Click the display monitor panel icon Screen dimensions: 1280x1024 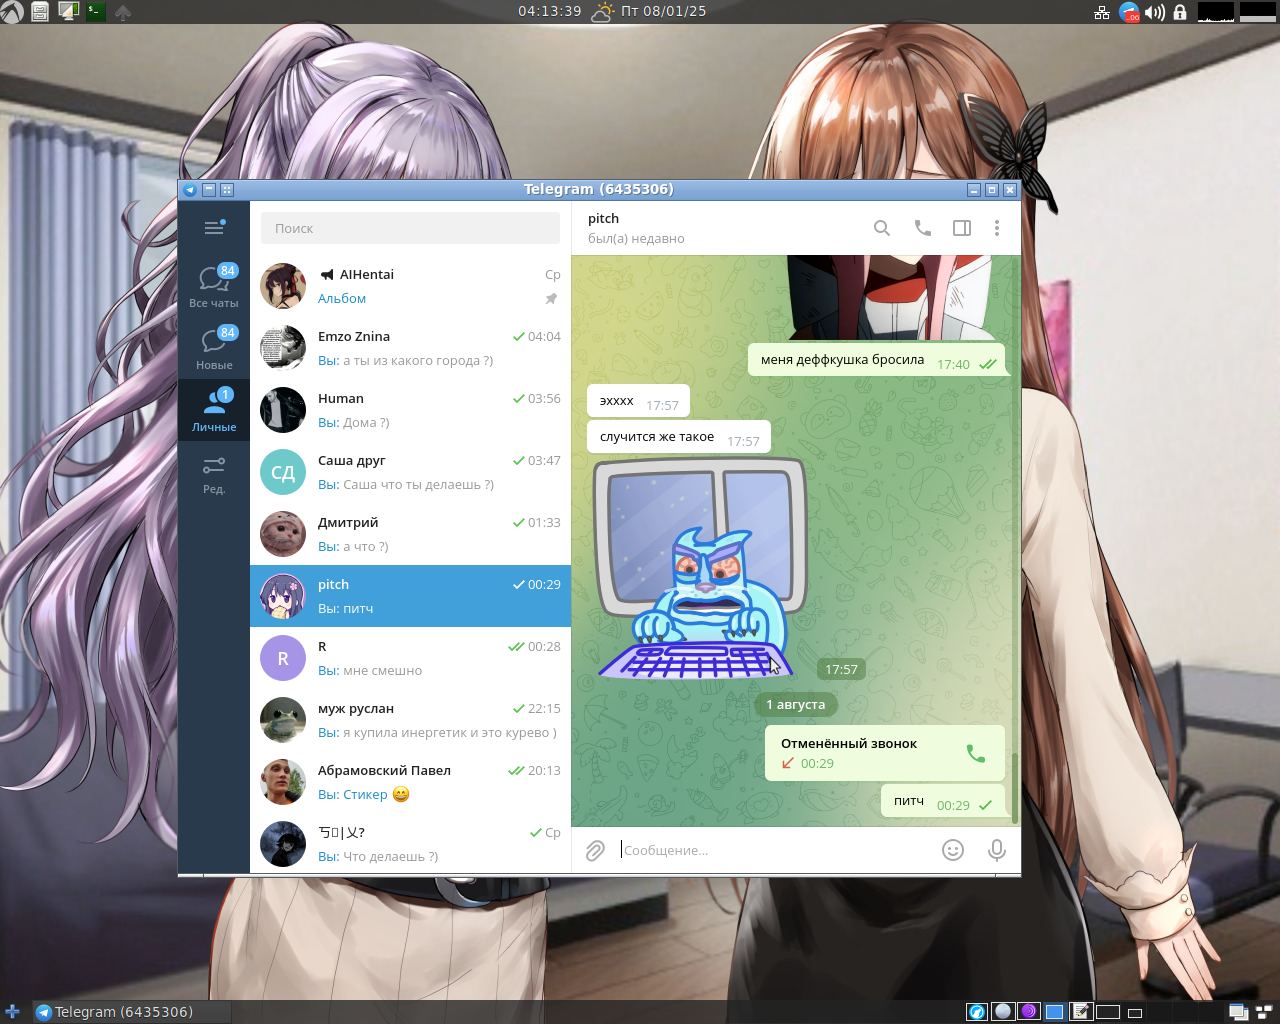tap(68, 12)
